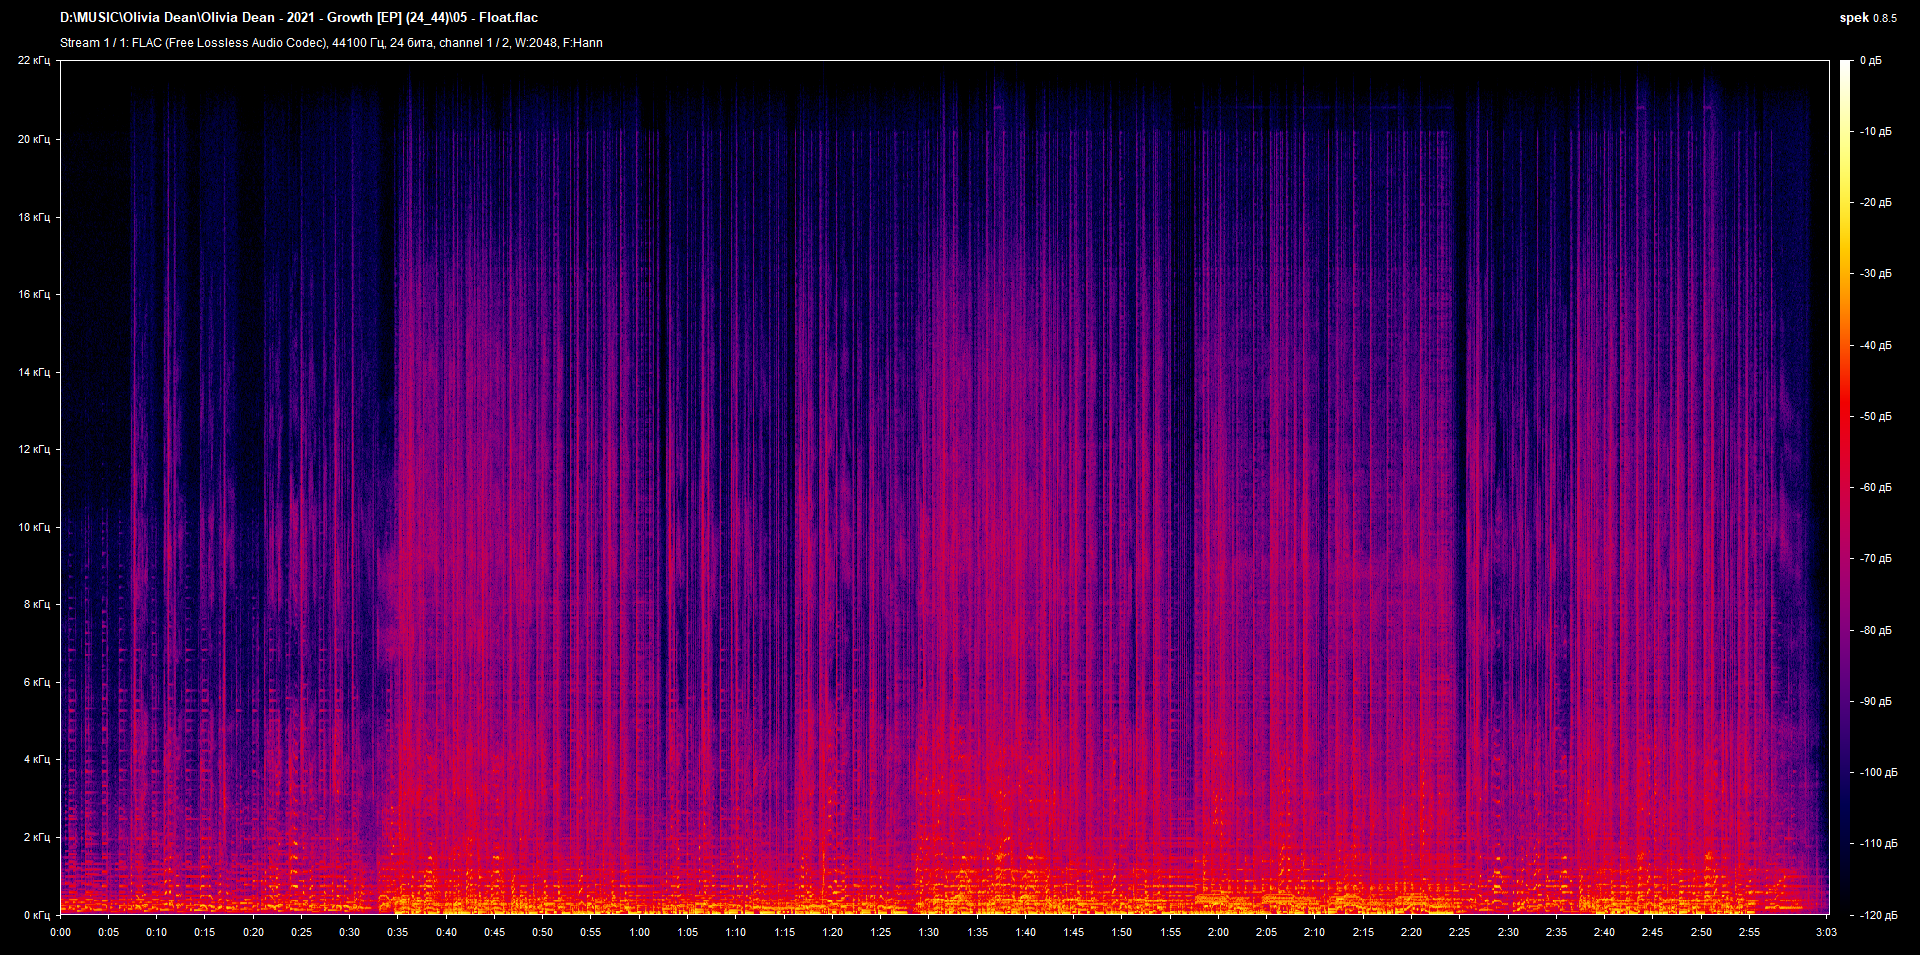This screenshot has height=955, width=1920.
Task: Click the 2:25 time axis label
Action: tap(1459, 932)
